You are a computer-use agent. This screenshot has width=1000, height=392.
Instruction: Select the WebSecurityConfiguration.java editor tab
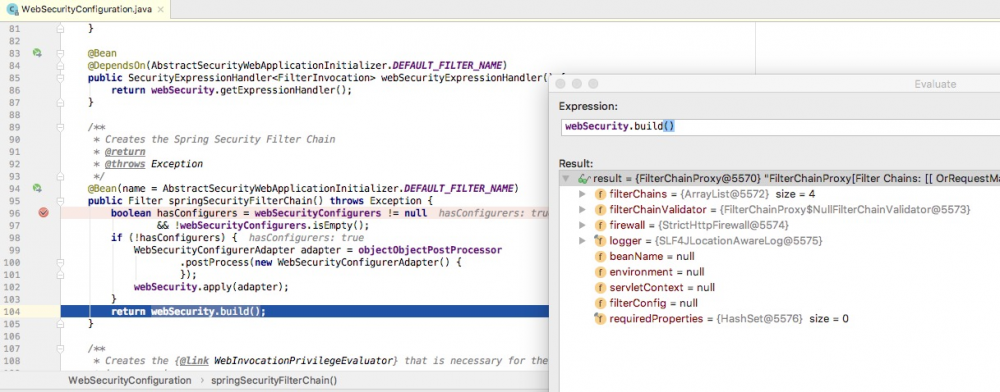(85, 10)
